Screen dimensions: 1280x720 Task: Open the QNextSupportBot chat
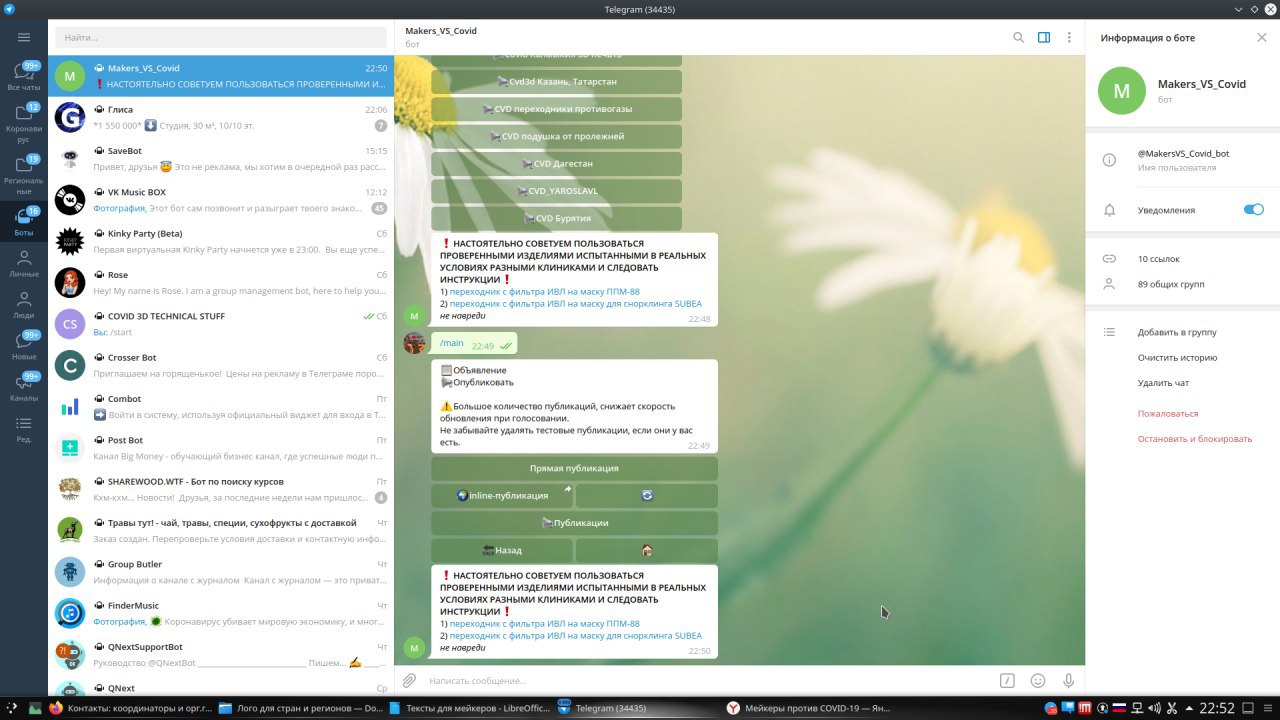point(221,654)
